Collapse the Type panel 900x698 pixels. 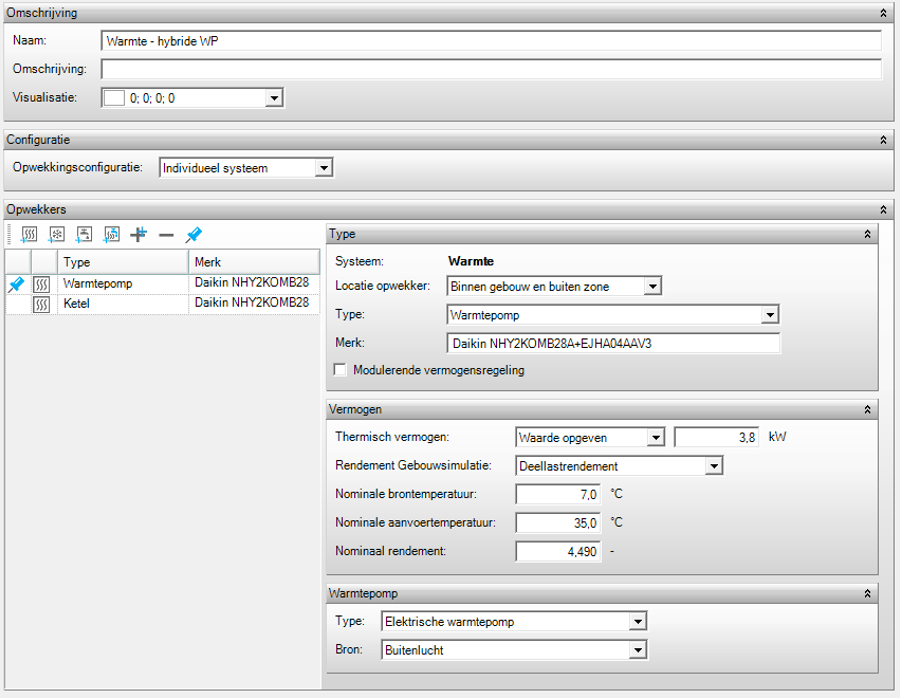pos(867,234)
